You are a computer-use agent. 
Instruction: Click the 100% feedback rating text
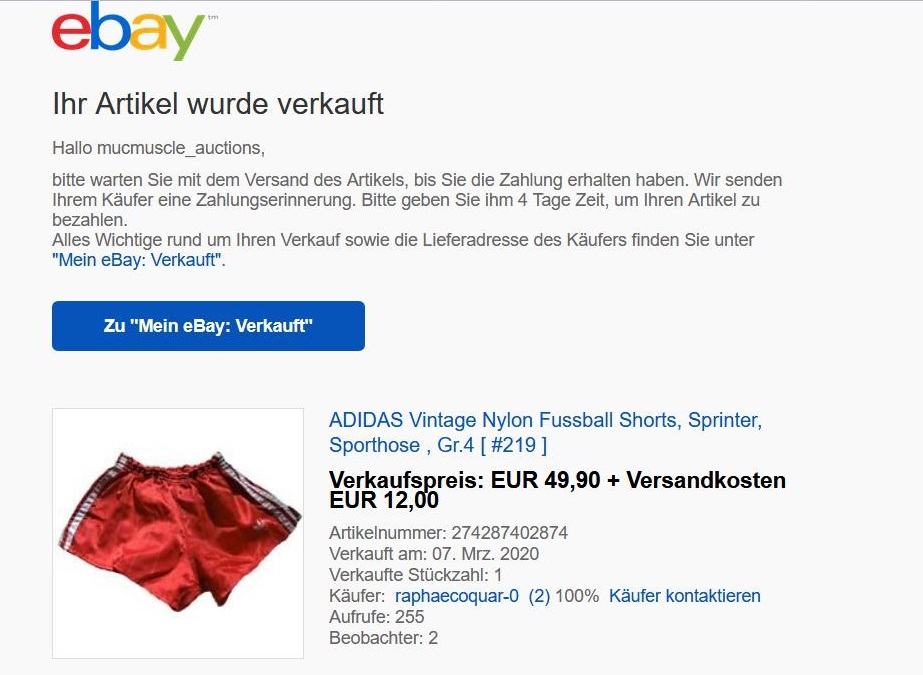(576, 596)
